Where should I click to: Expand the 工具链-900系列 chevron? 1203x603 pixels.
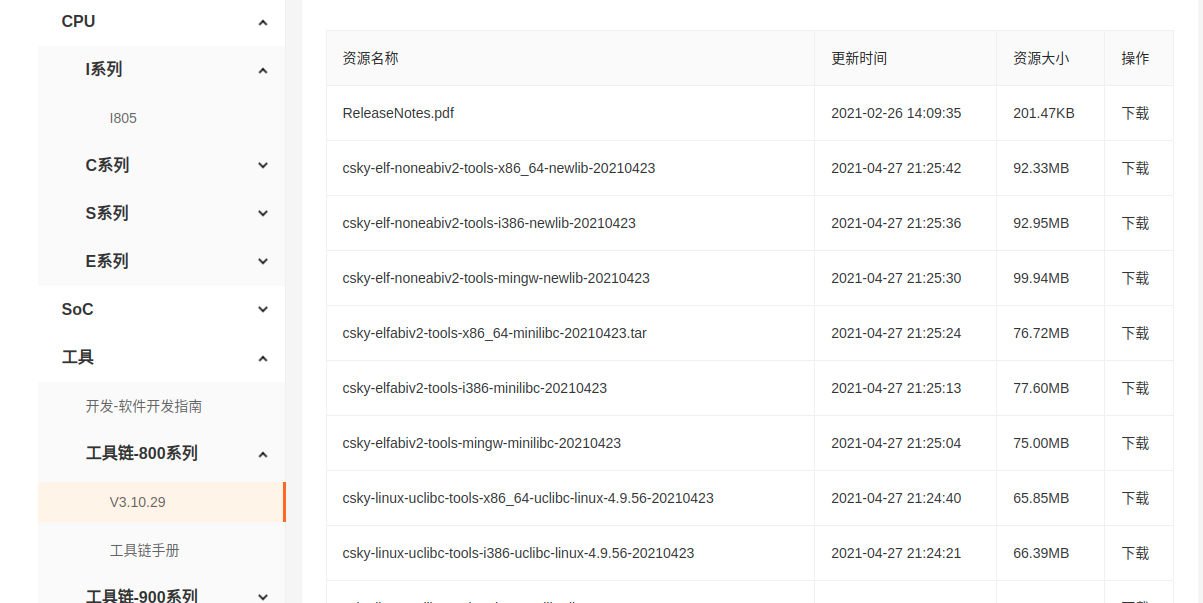(263, 597)
